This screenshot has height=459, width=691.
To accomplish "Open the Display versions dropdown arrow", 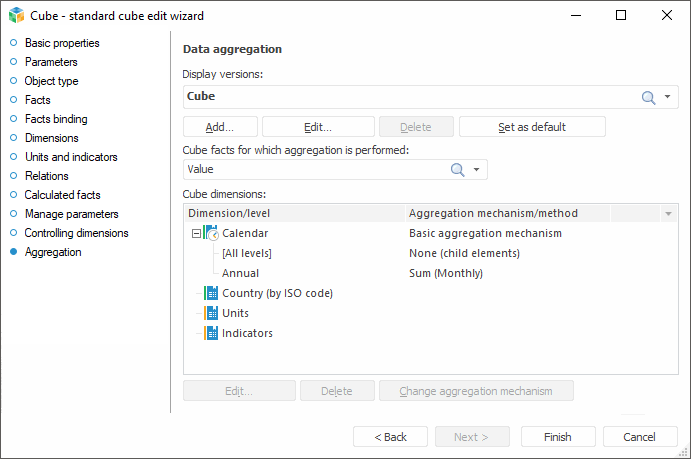I will tap(668, 97).
